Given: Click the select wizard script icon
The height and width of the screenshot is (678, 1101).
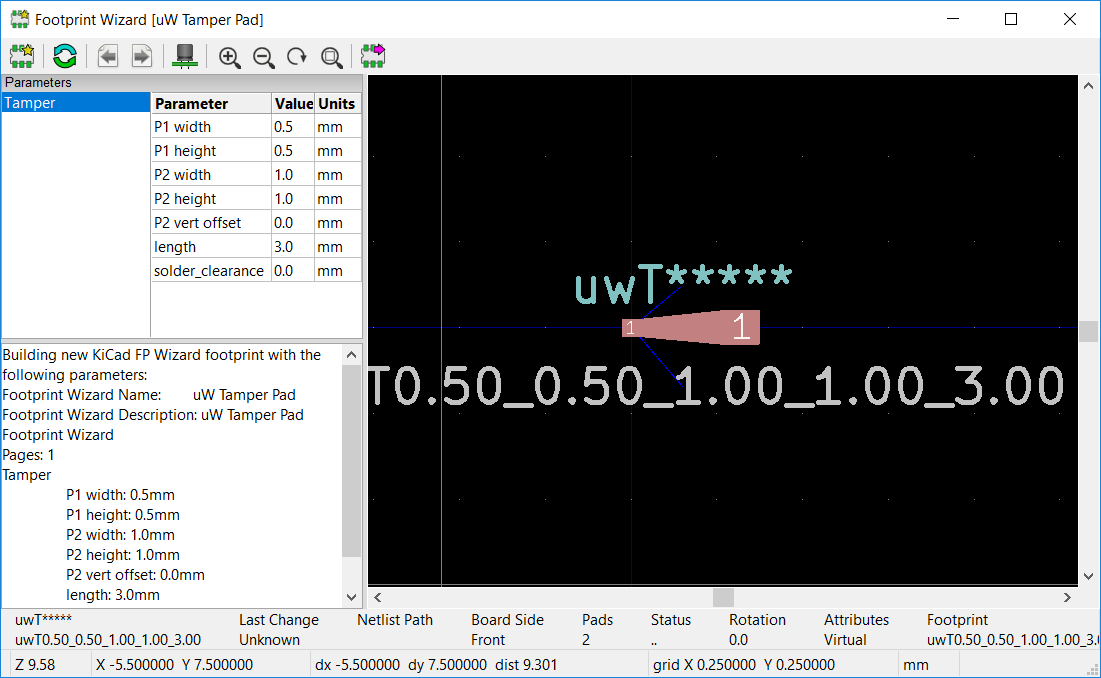Looking at the screenshot, I should pos(22,57).
